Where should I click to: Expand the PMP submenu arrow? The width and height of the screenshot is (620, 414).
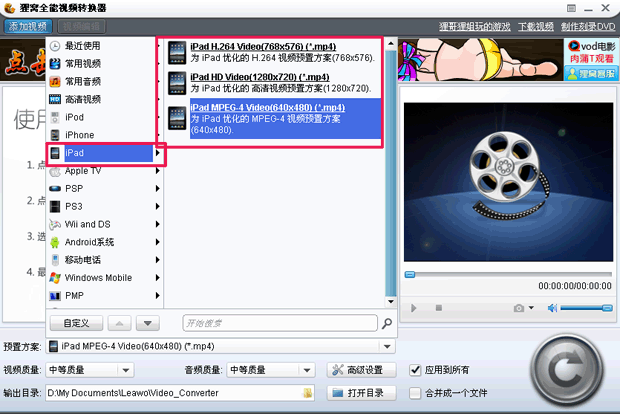[x=157, y=295]
